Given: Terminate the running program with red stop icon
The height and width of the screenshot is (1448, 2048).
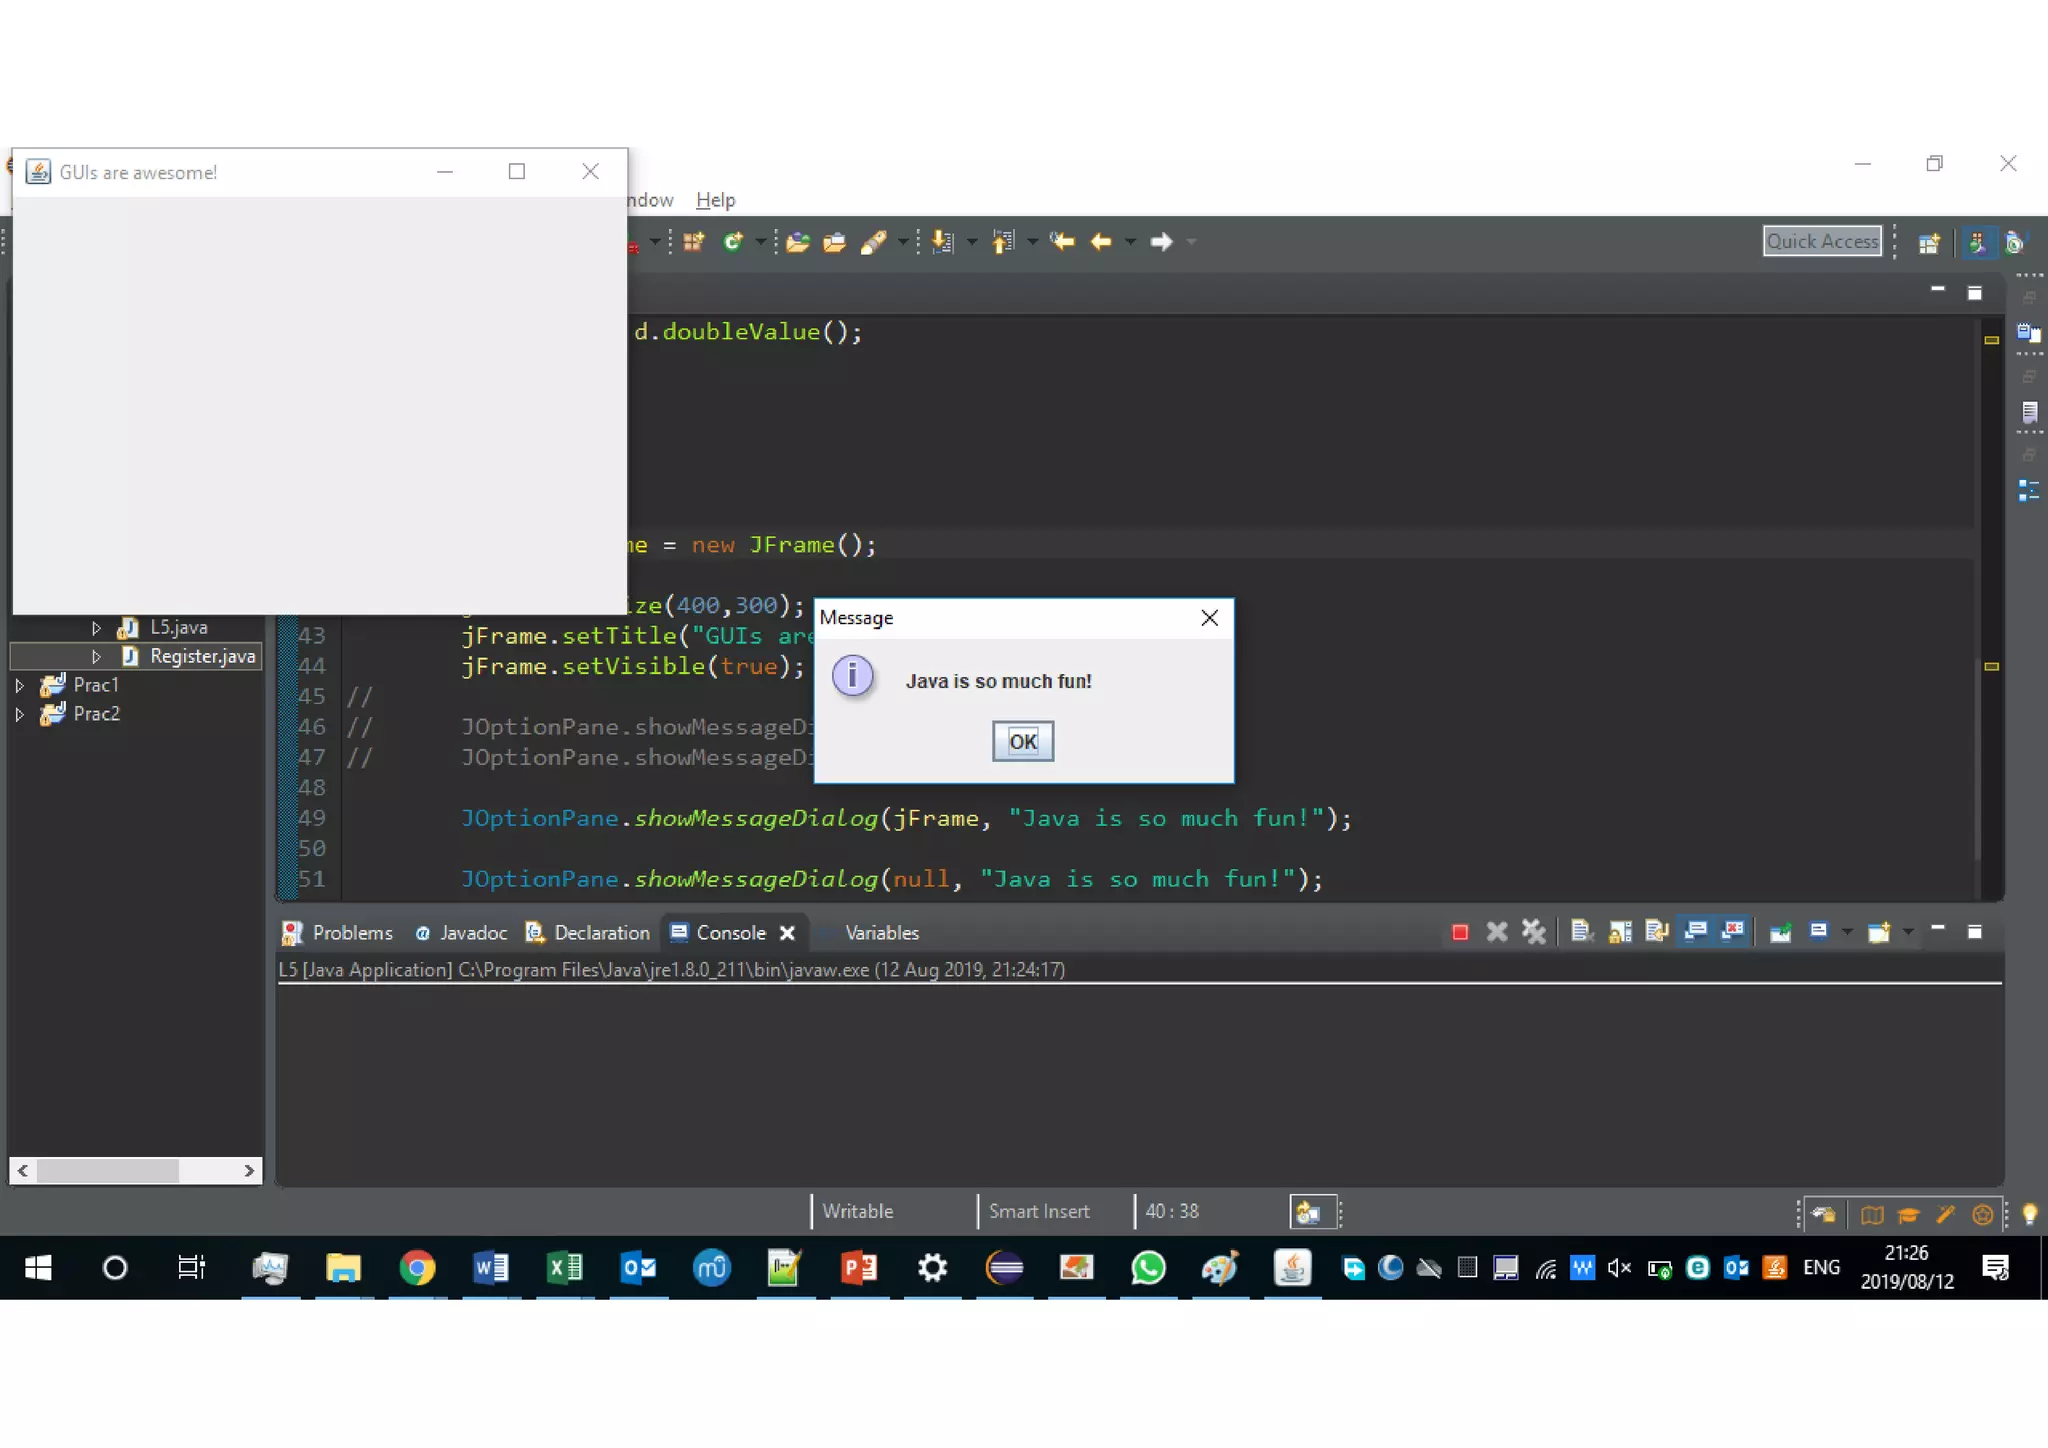Looking at the screenshot, I should (x=1459, y=932).
